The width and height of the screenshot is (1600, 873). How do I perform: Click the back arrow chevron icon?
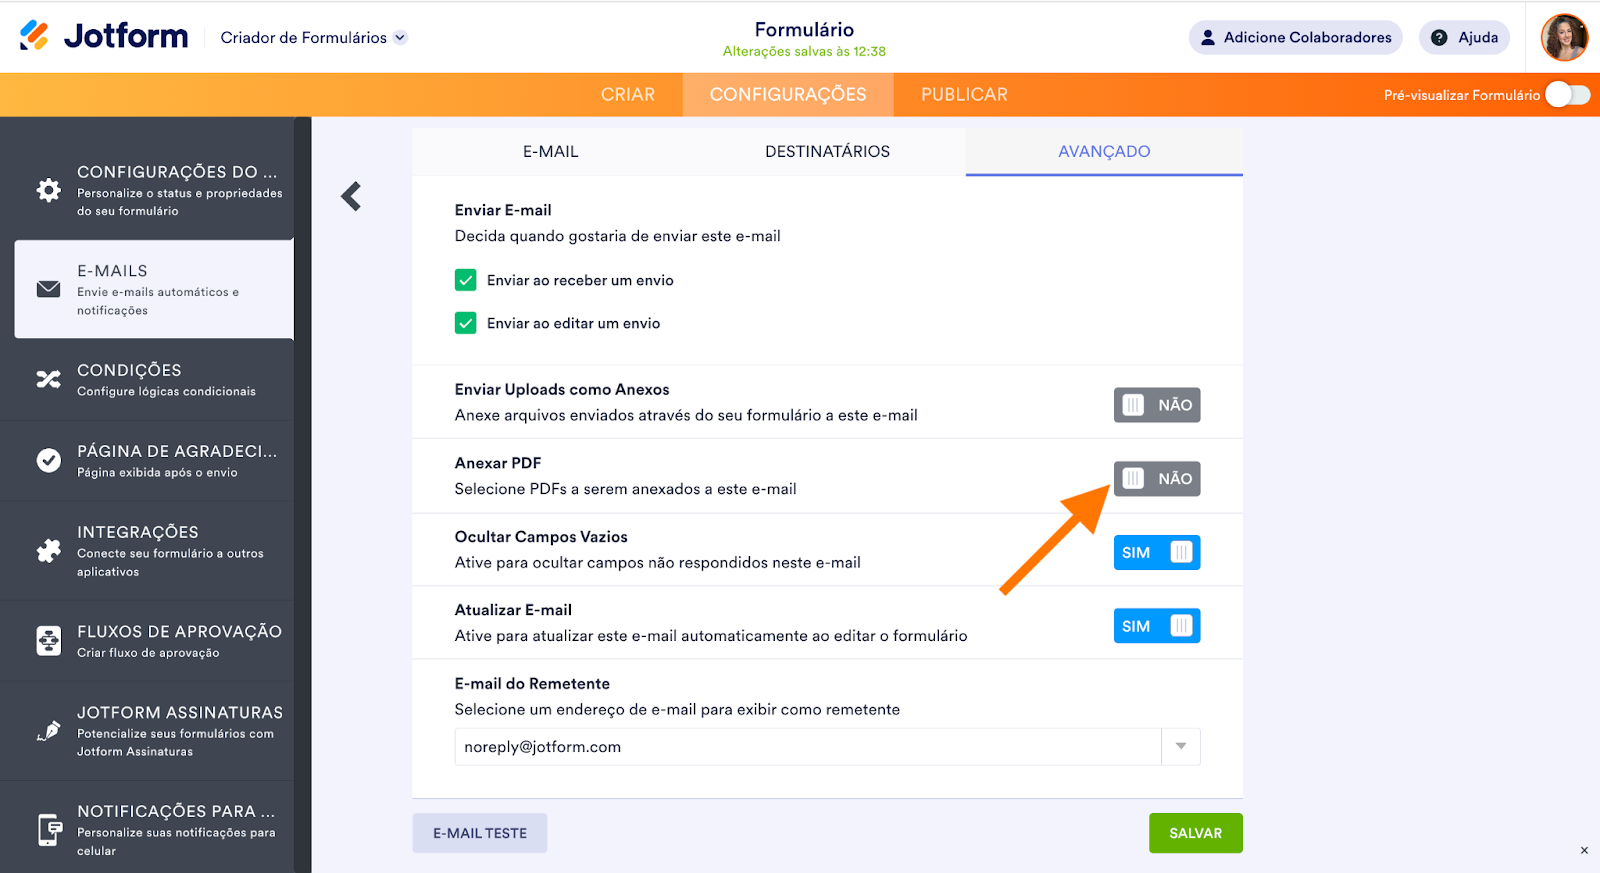pos(351,196)
